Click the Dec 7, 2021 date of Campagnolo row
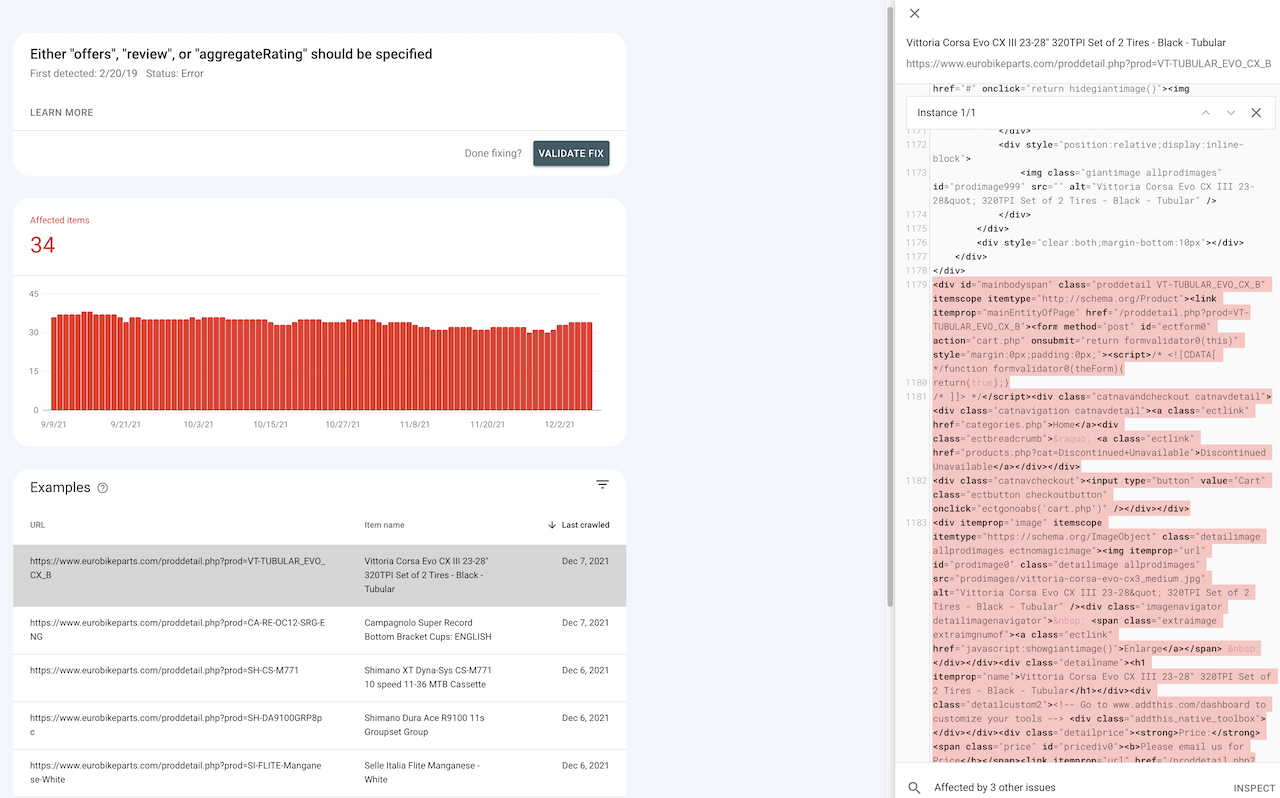This screenshot has width=1280, height=798. click(585, 623)
